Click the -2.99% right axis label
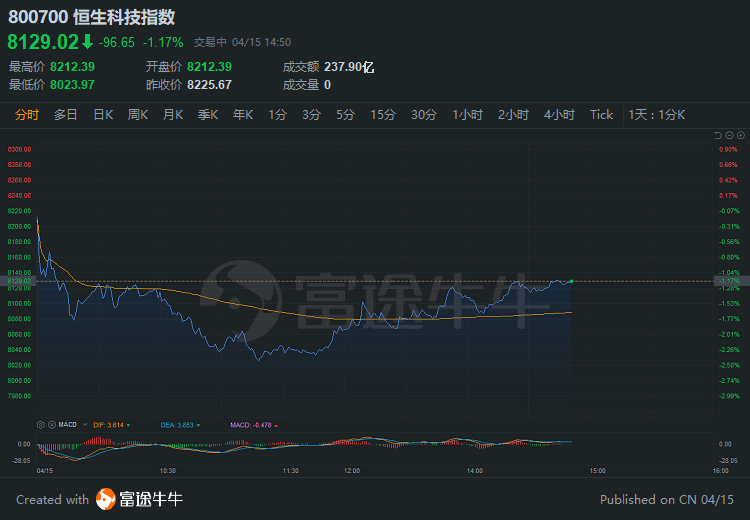This screenshot has height=520, width=750. coord(729,396)
